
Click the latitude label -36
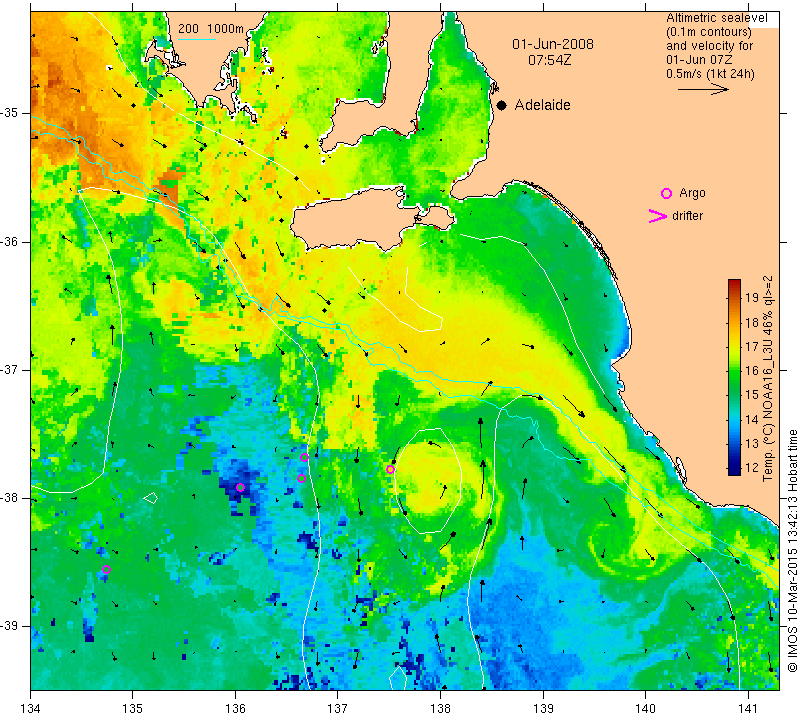tap(10, 241)
